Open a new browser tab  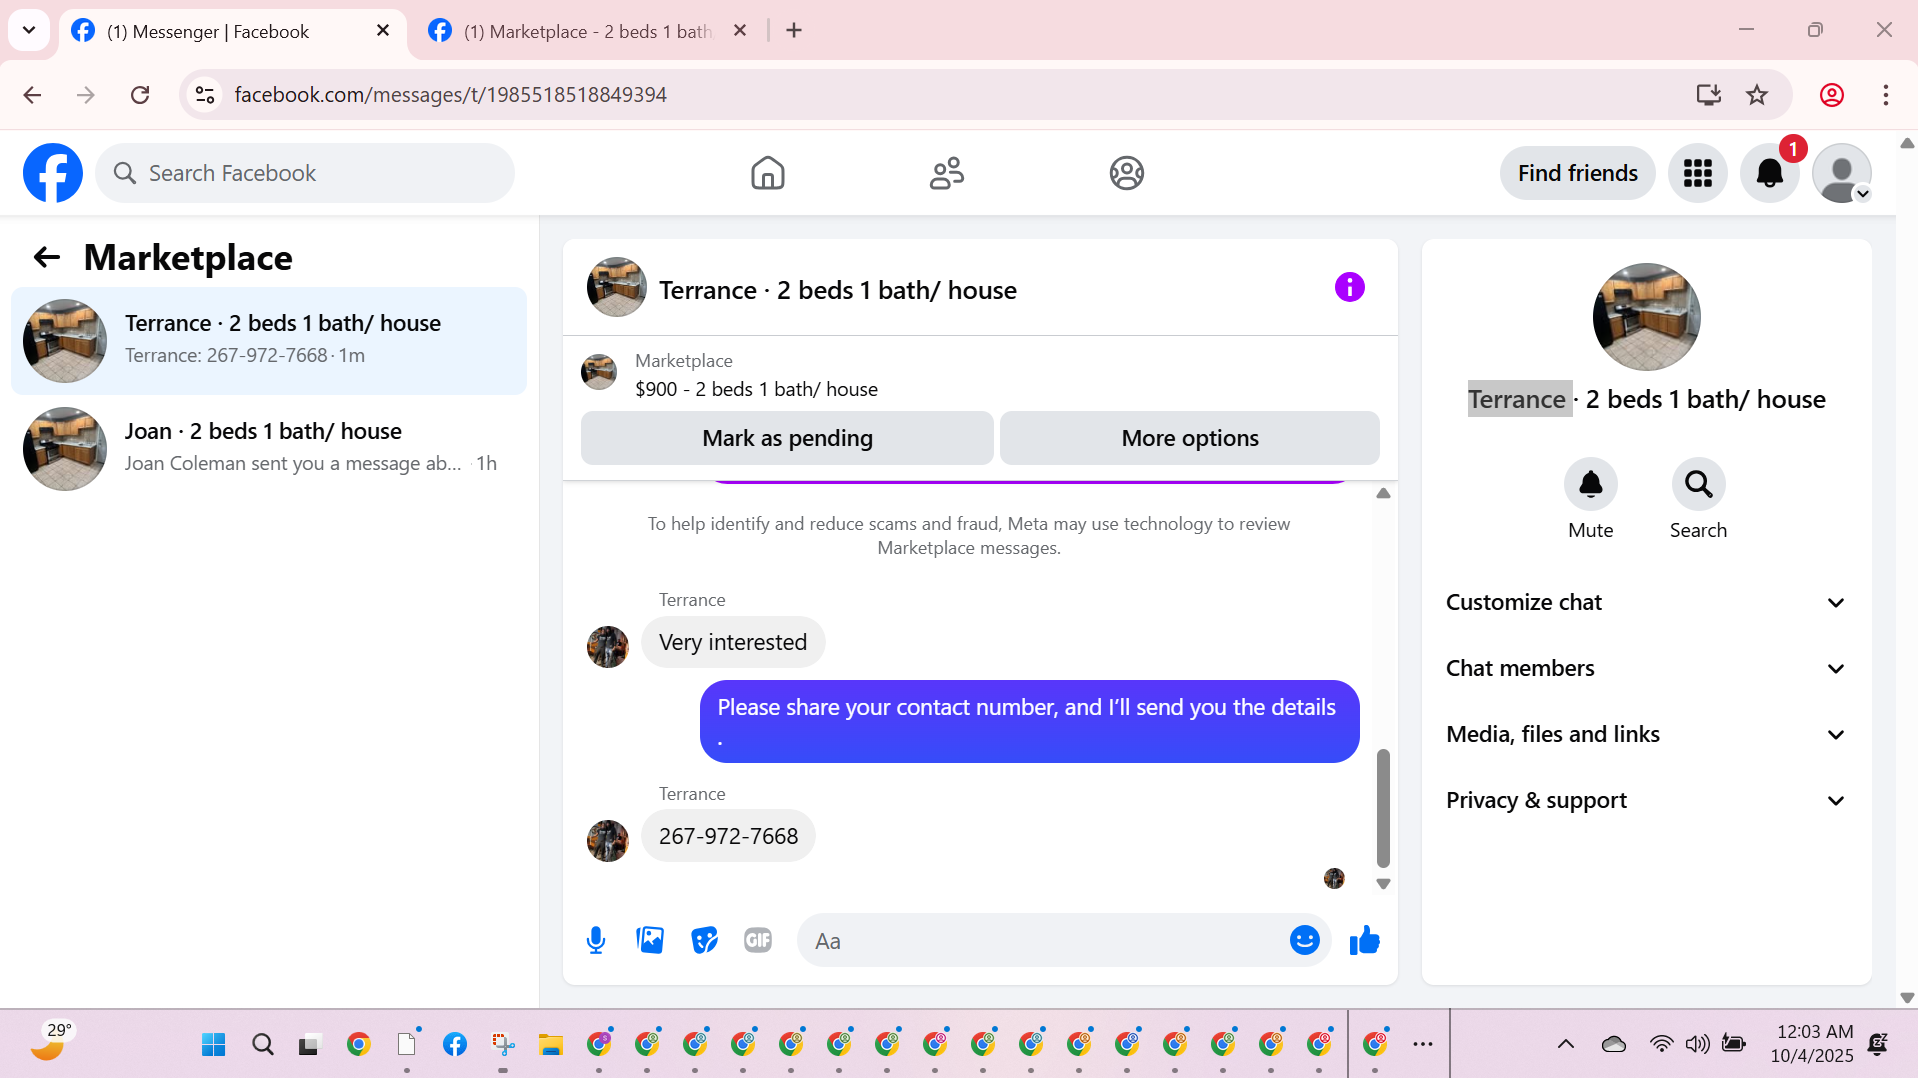pyautogui.click(x=794, y=31)
